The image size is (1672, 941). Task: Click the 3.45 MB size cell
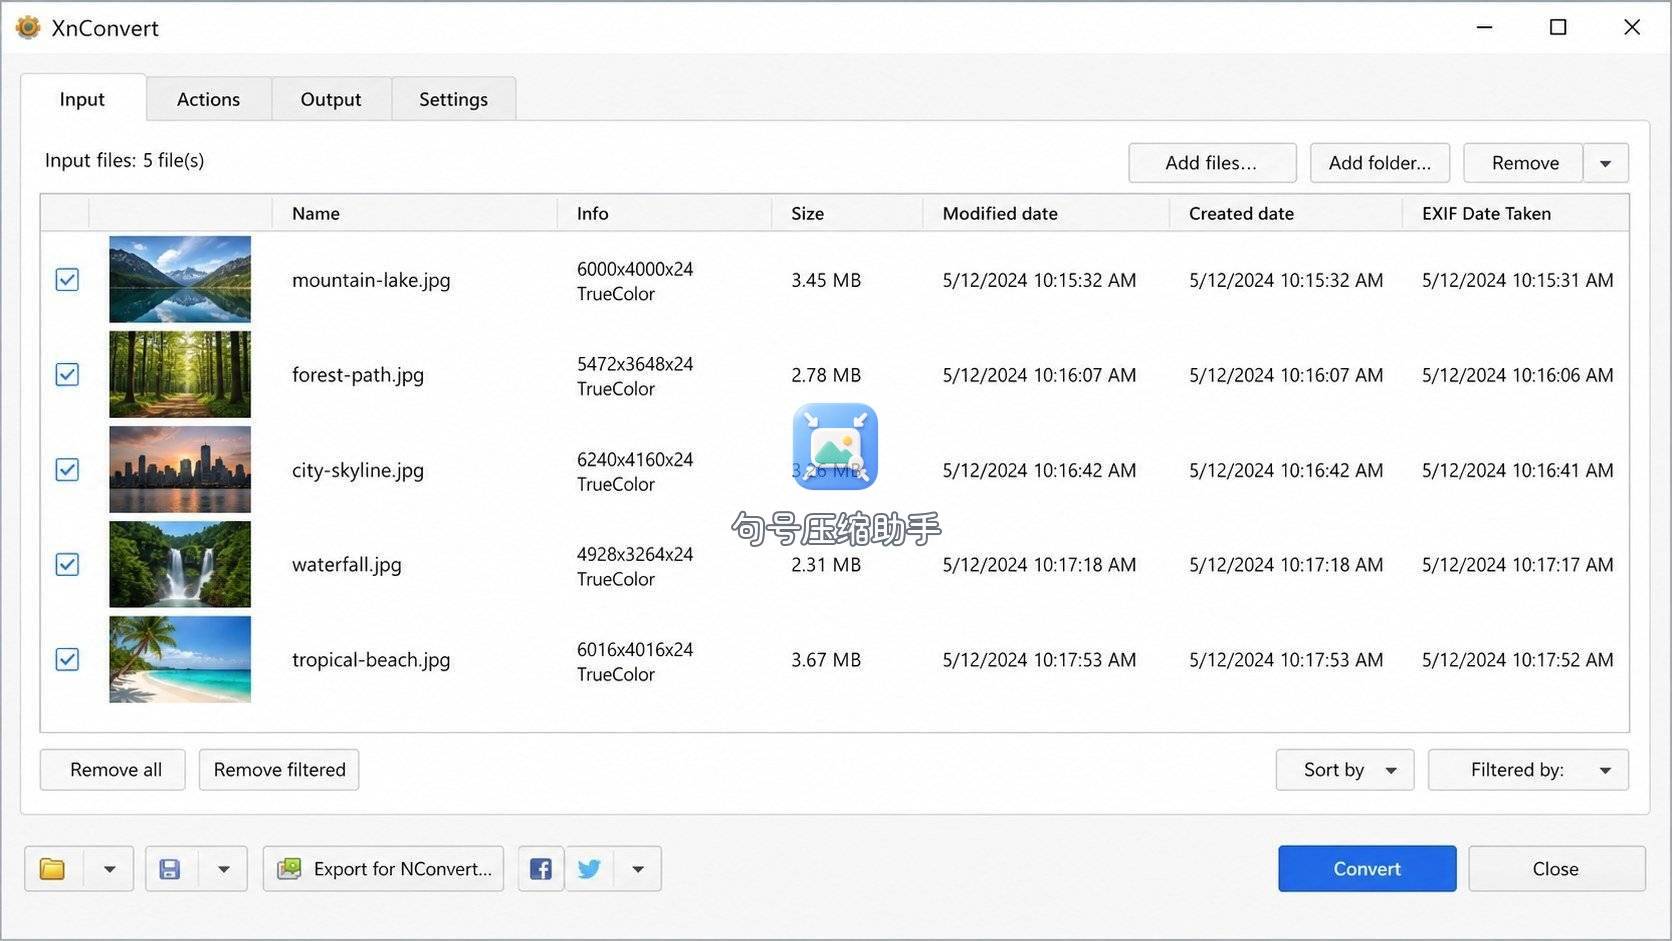[x=826, y=280]
